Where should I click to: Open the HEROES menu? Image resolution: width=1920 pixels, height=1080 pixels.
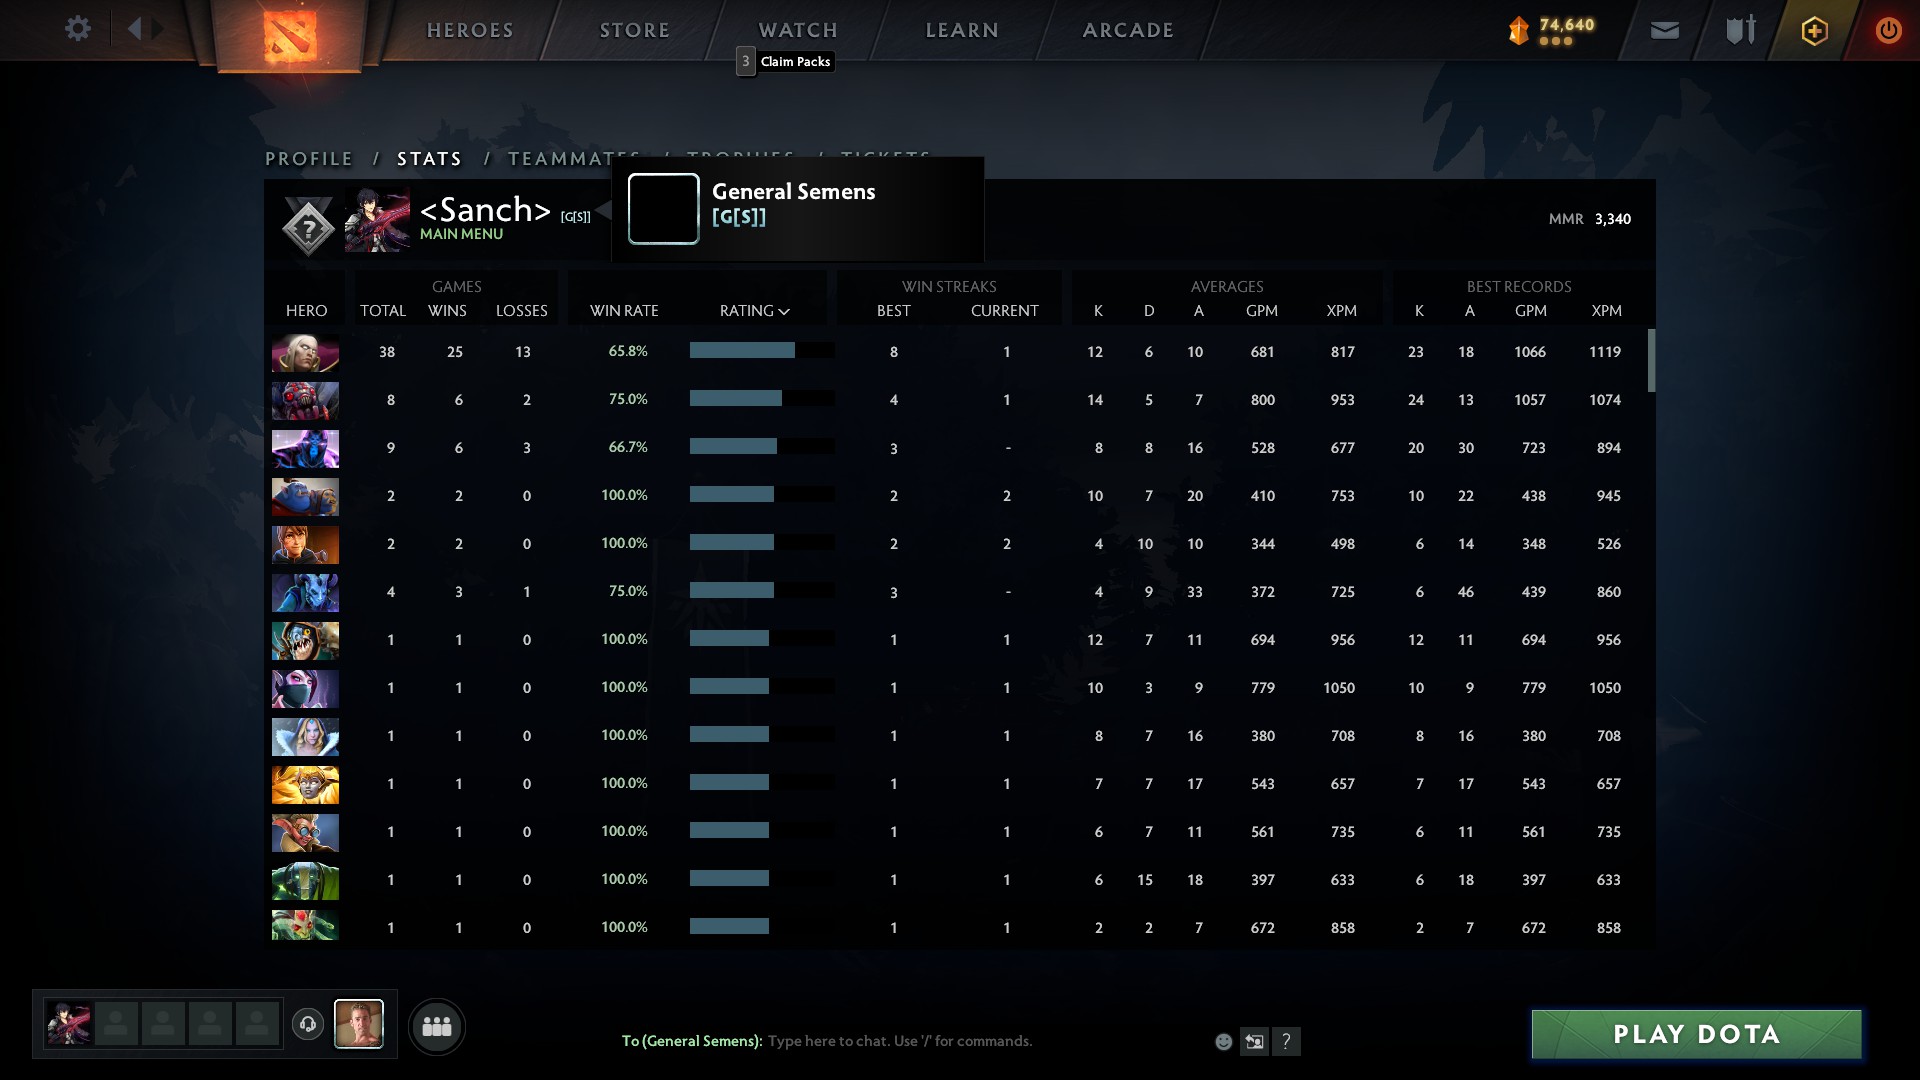(470, 30)
